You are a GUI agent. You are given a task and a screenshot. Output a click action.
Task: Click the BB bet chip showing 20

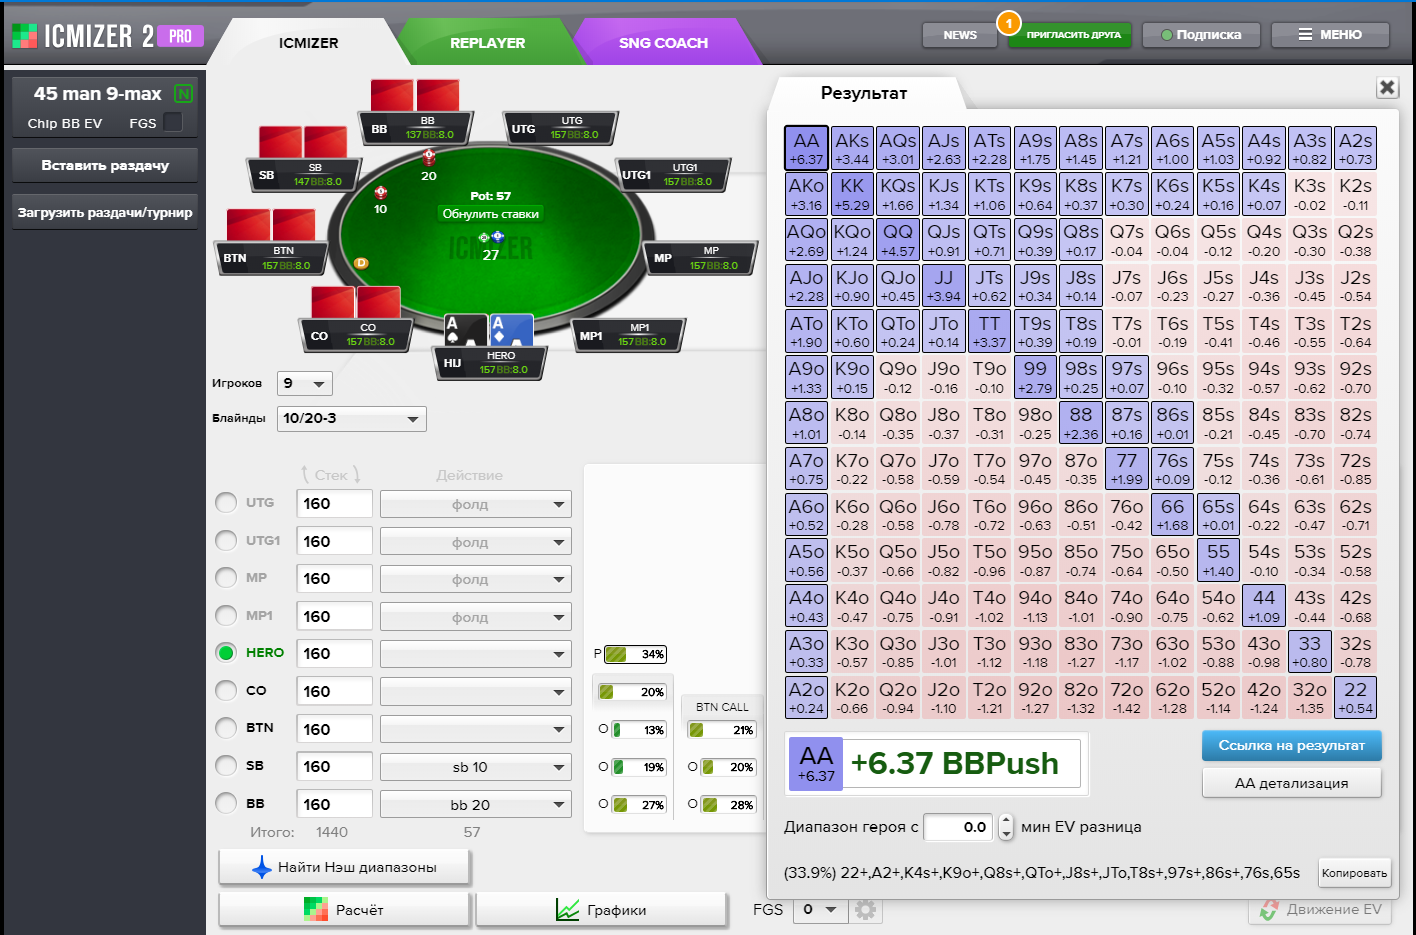[429, 158]
